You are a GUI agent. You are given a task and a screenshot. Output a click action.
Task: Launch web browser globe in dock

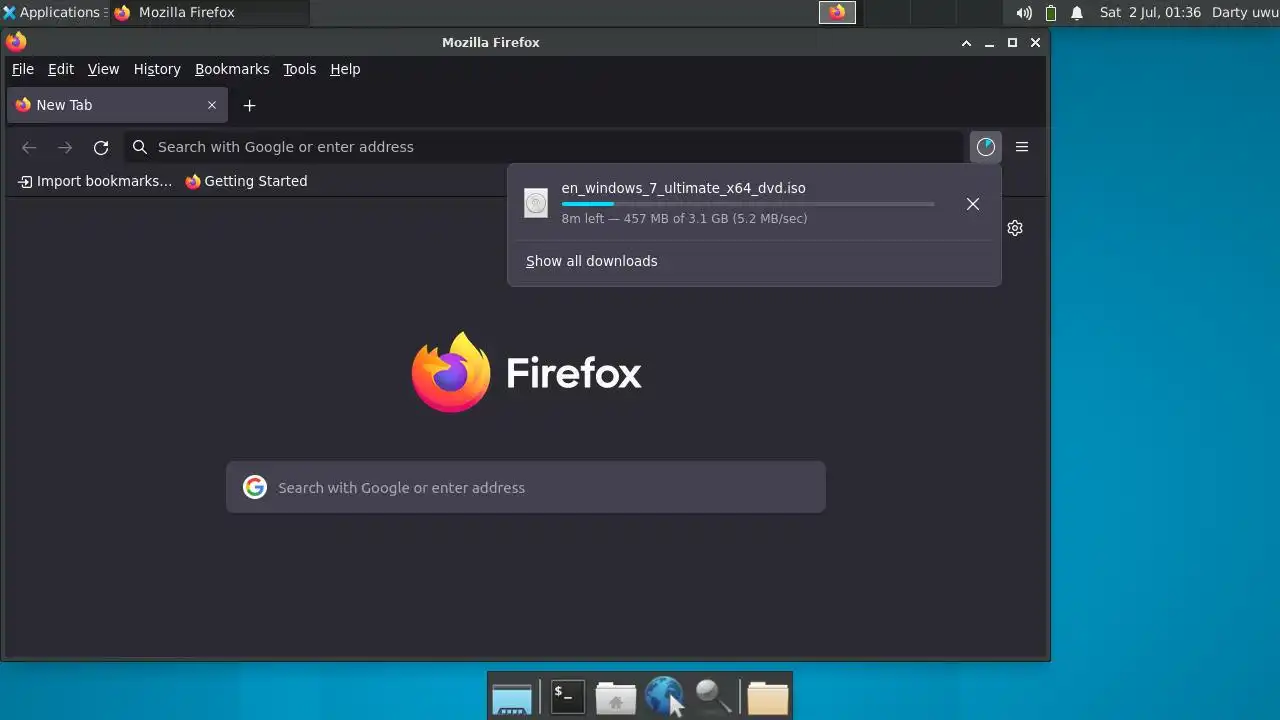(x=664, y=696)
